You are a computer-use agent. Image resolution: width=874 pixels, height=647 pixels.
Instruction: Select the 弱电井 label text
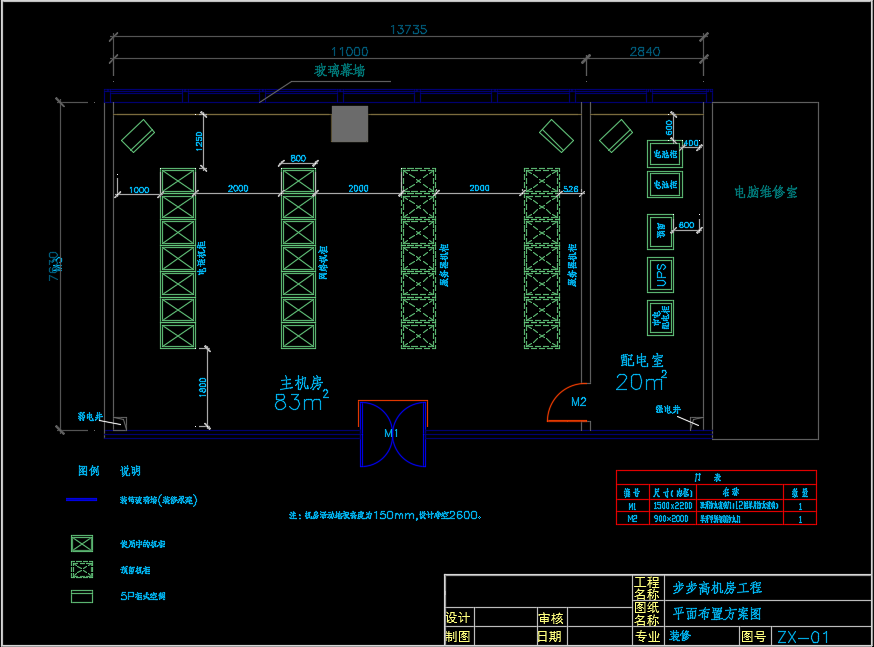[90, 416]
